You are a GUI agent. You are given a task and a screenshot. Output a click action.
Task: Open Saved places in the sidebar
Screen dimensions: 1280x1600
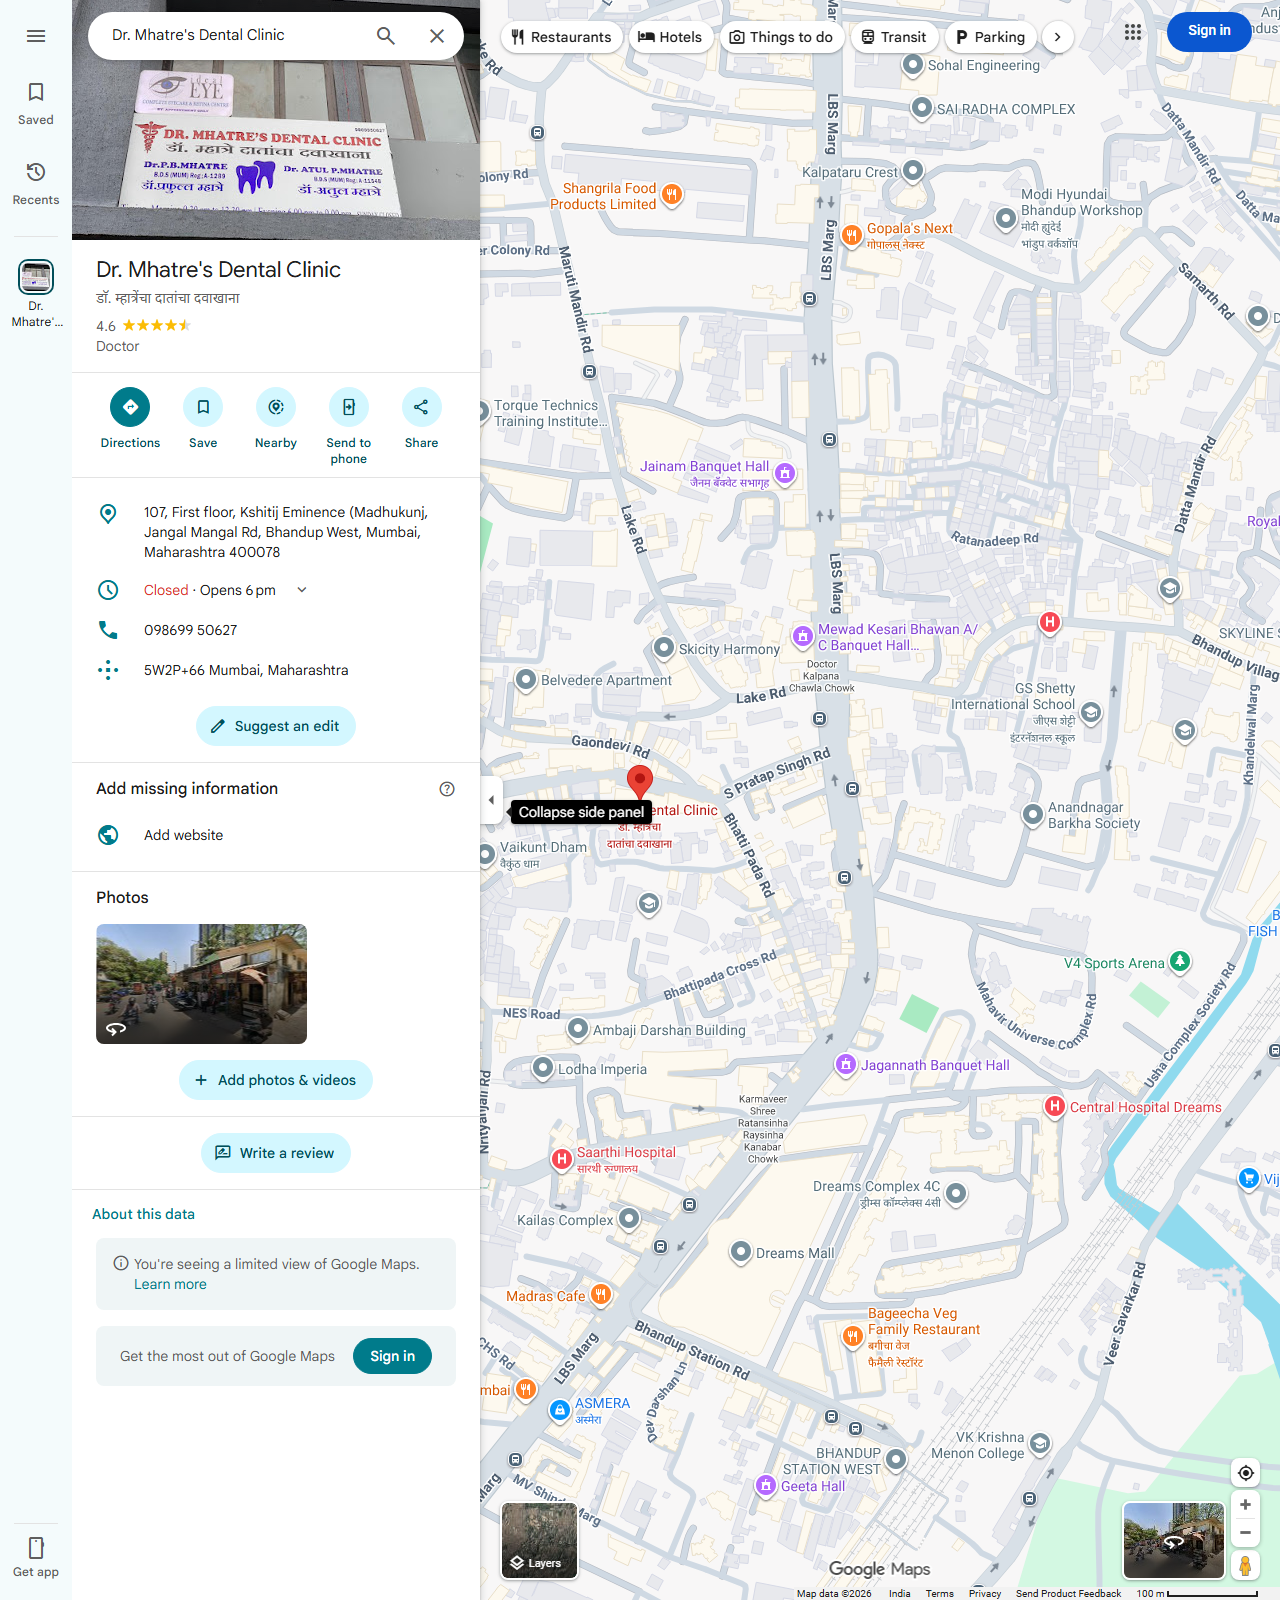[x=36, y=104]
